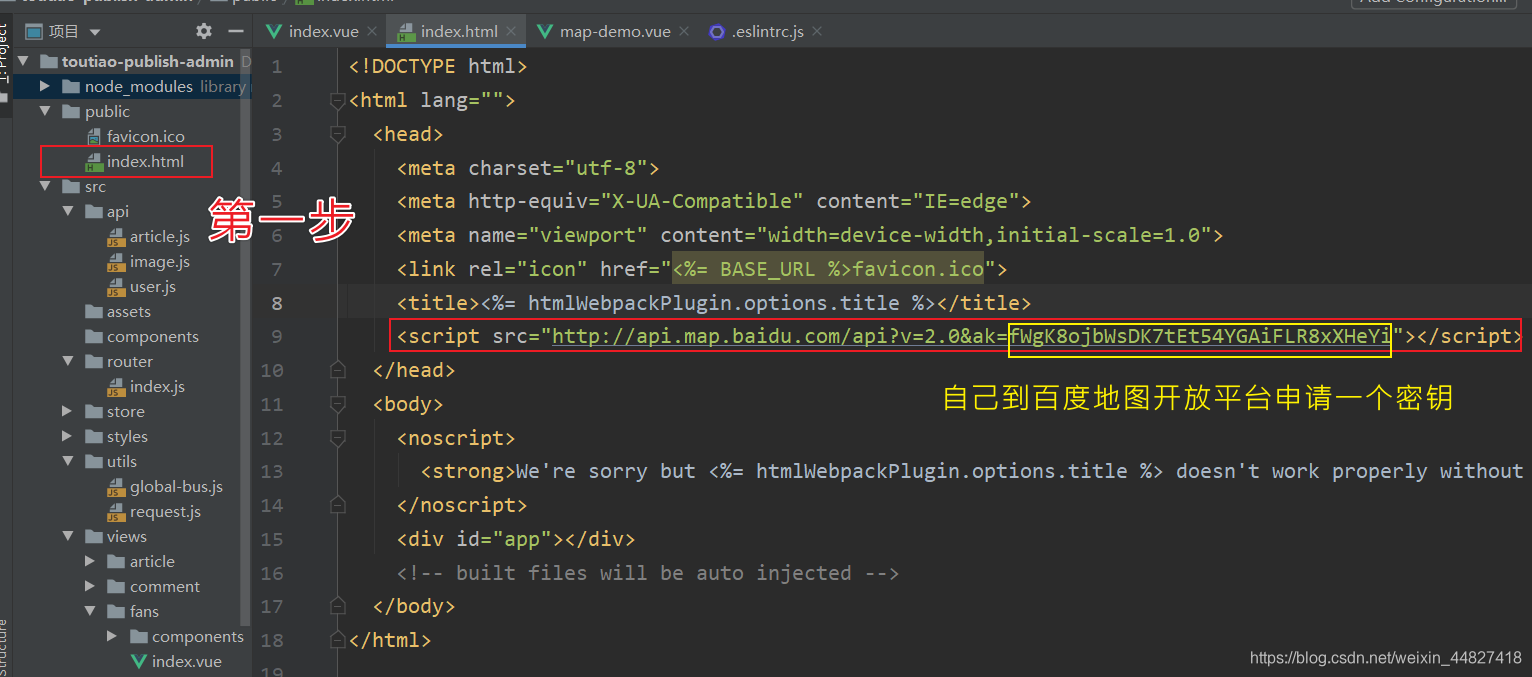
Task: Collapse the fans folder
Action: (90, 611)
